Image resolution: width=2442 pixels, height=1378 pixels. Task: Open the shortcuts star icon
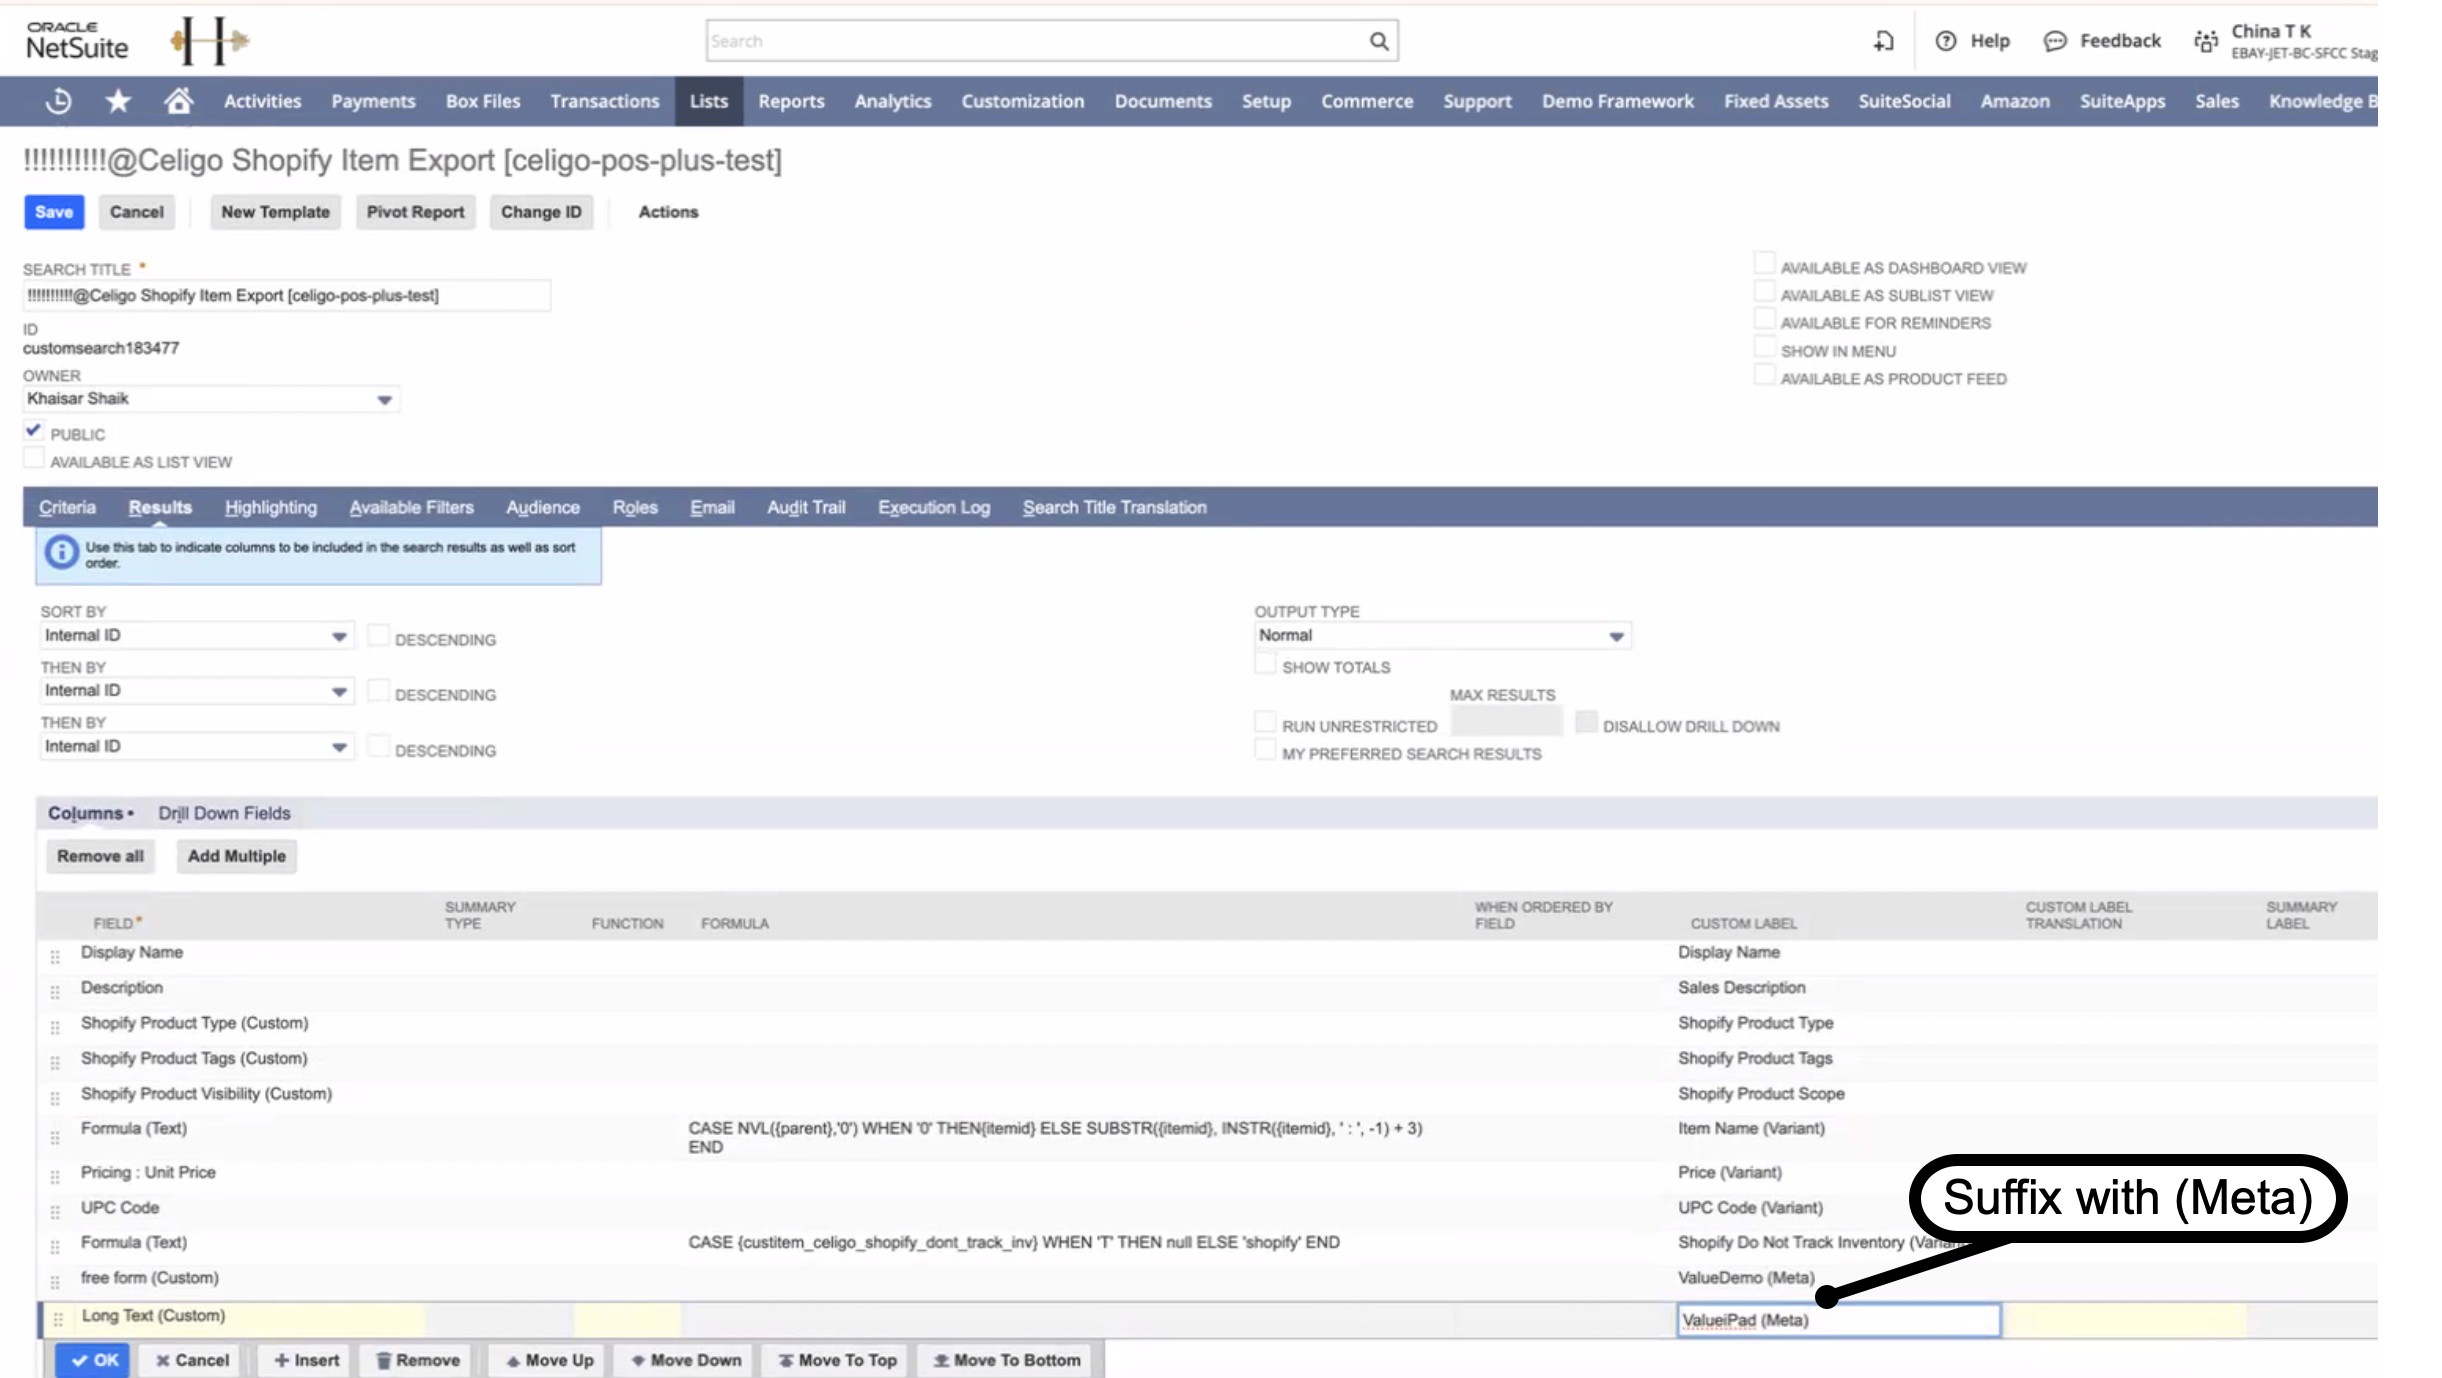click(118, 101)
